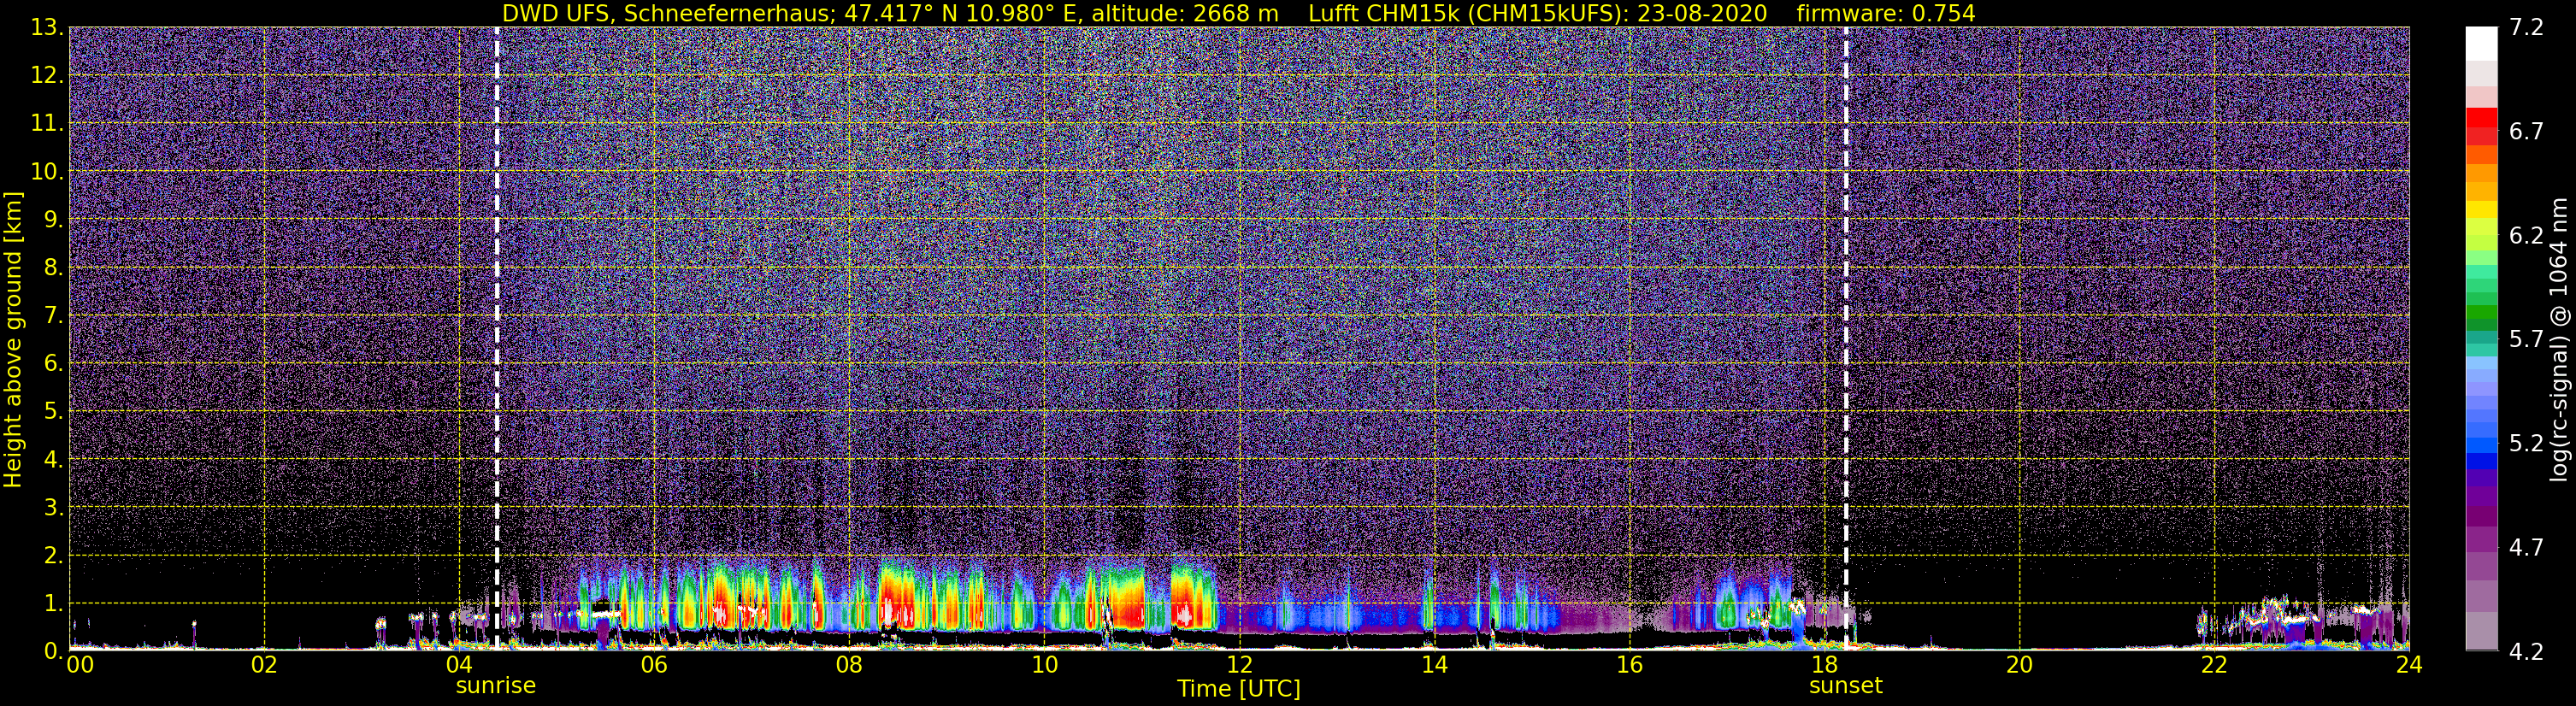
Task: Click the 7.2 colorbar value label
Action: 2526,28
